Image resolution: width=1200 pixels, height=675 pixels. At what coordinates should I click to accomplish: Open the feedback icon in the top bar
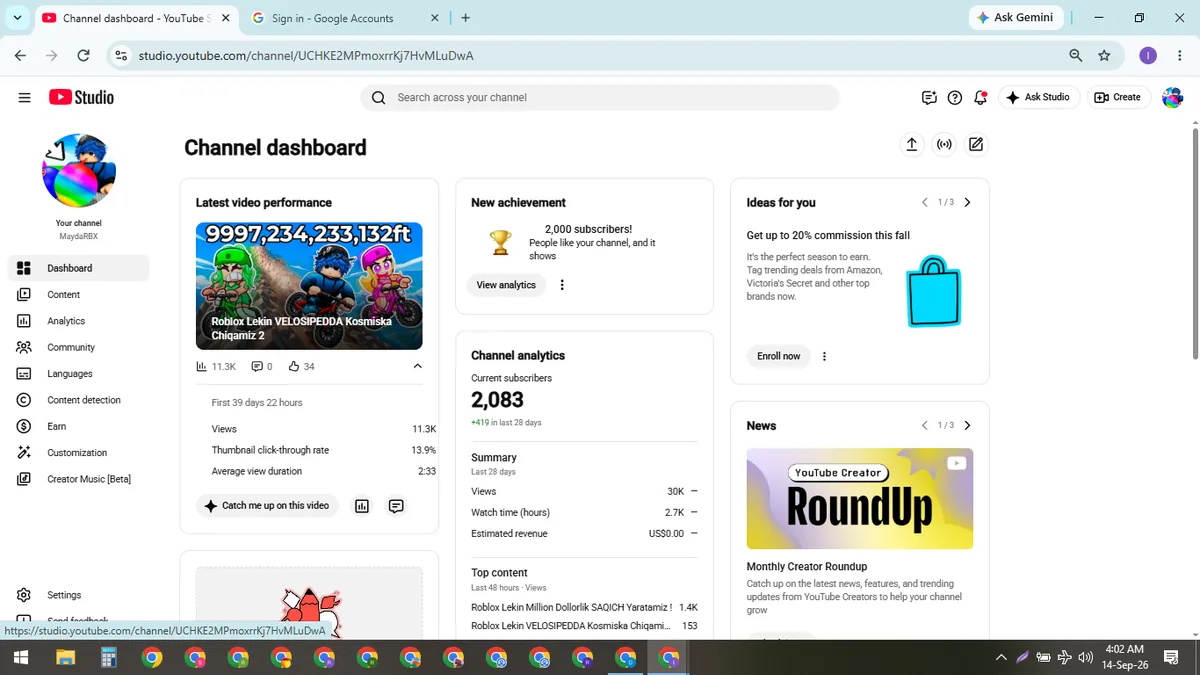[x=929, y=97]
